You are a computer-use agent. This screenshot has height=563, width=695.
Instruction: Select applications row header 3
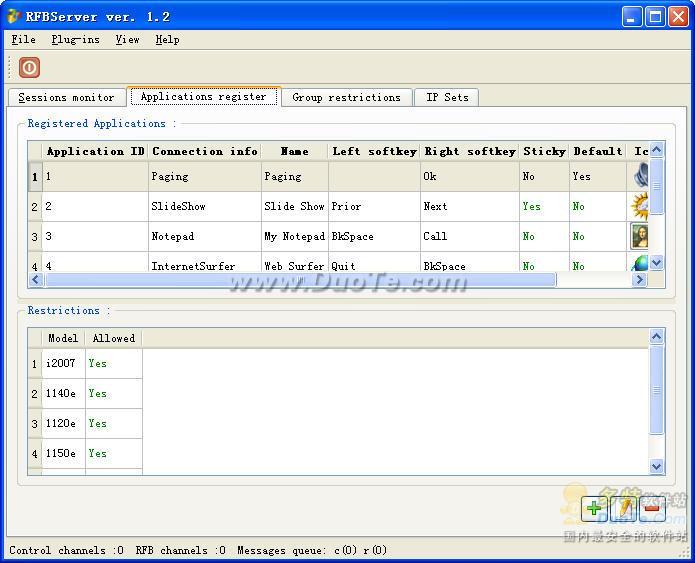click(x=35, y=237)
